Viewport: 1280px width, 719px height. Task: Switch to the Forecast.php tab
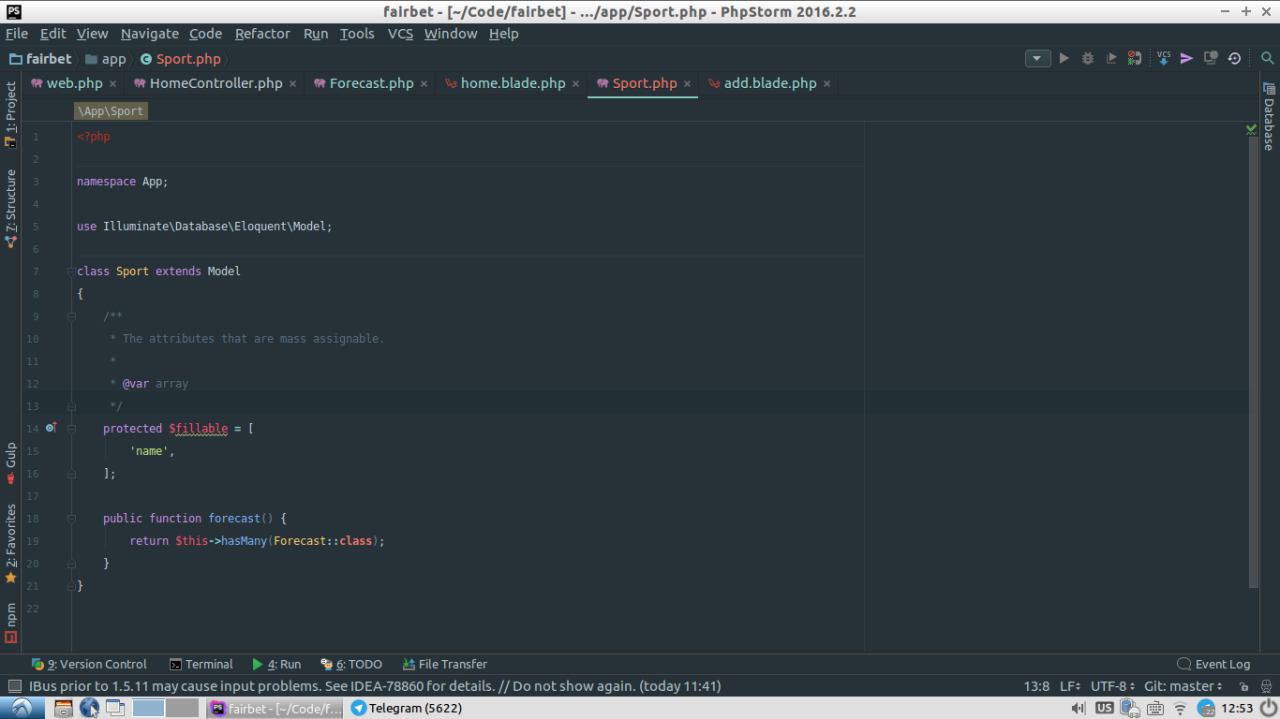pyautogui.click(x=371, y=83)
